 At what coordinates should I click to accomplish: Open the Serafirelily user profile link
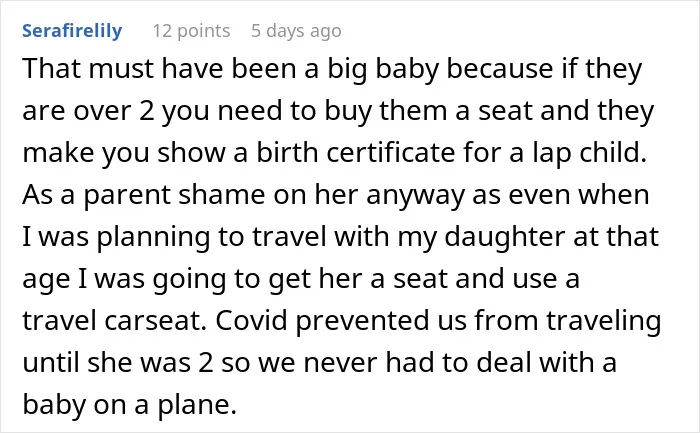72,31
